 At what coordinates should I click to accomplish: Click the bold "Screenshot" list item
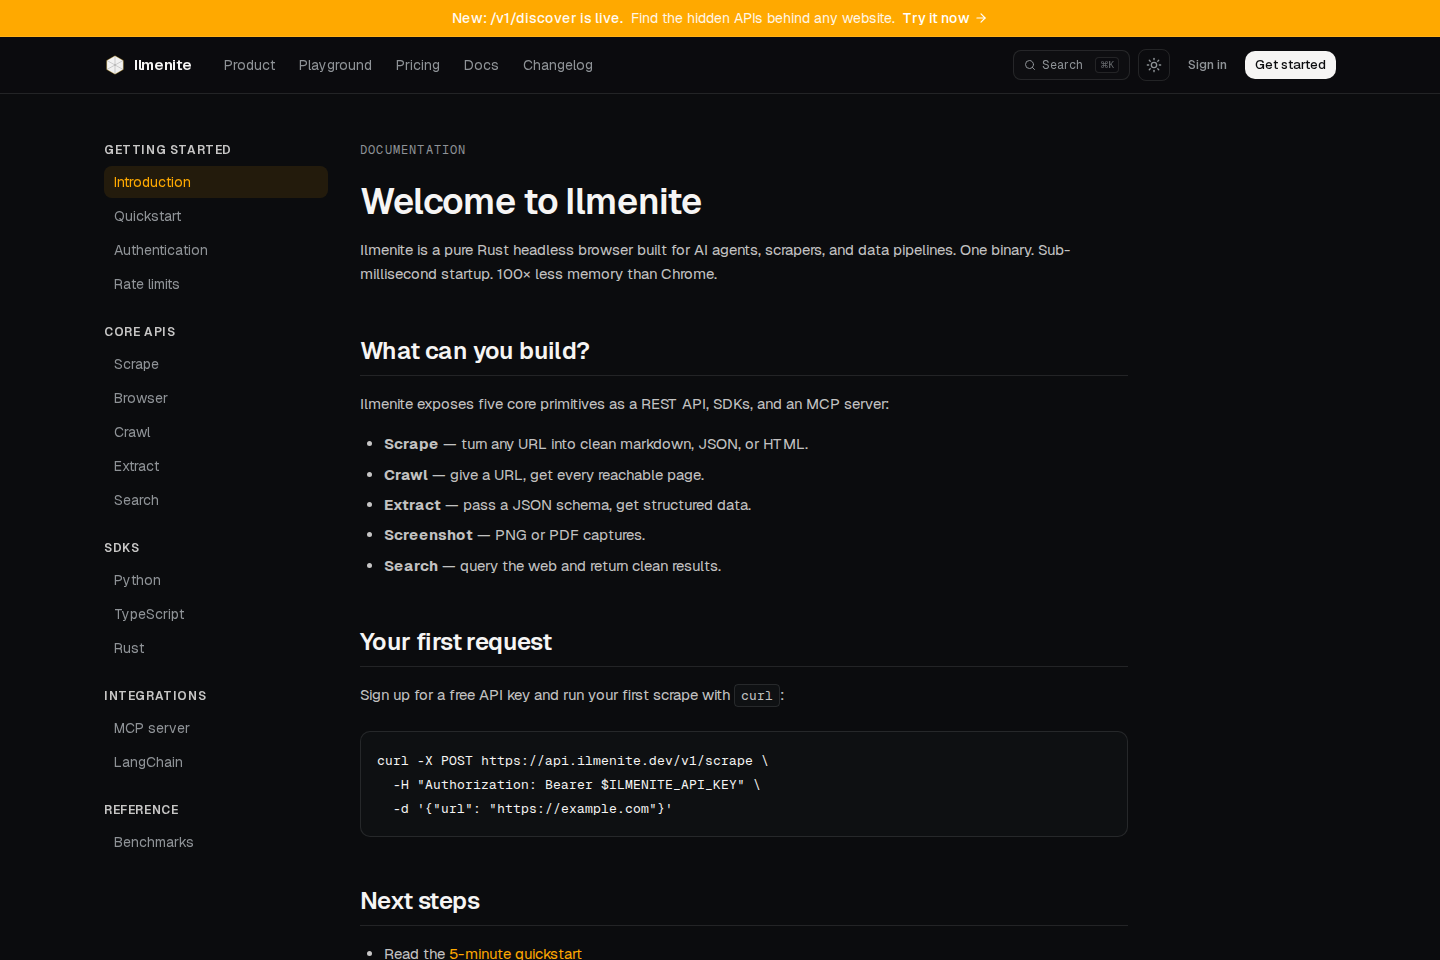click(428, 535)
